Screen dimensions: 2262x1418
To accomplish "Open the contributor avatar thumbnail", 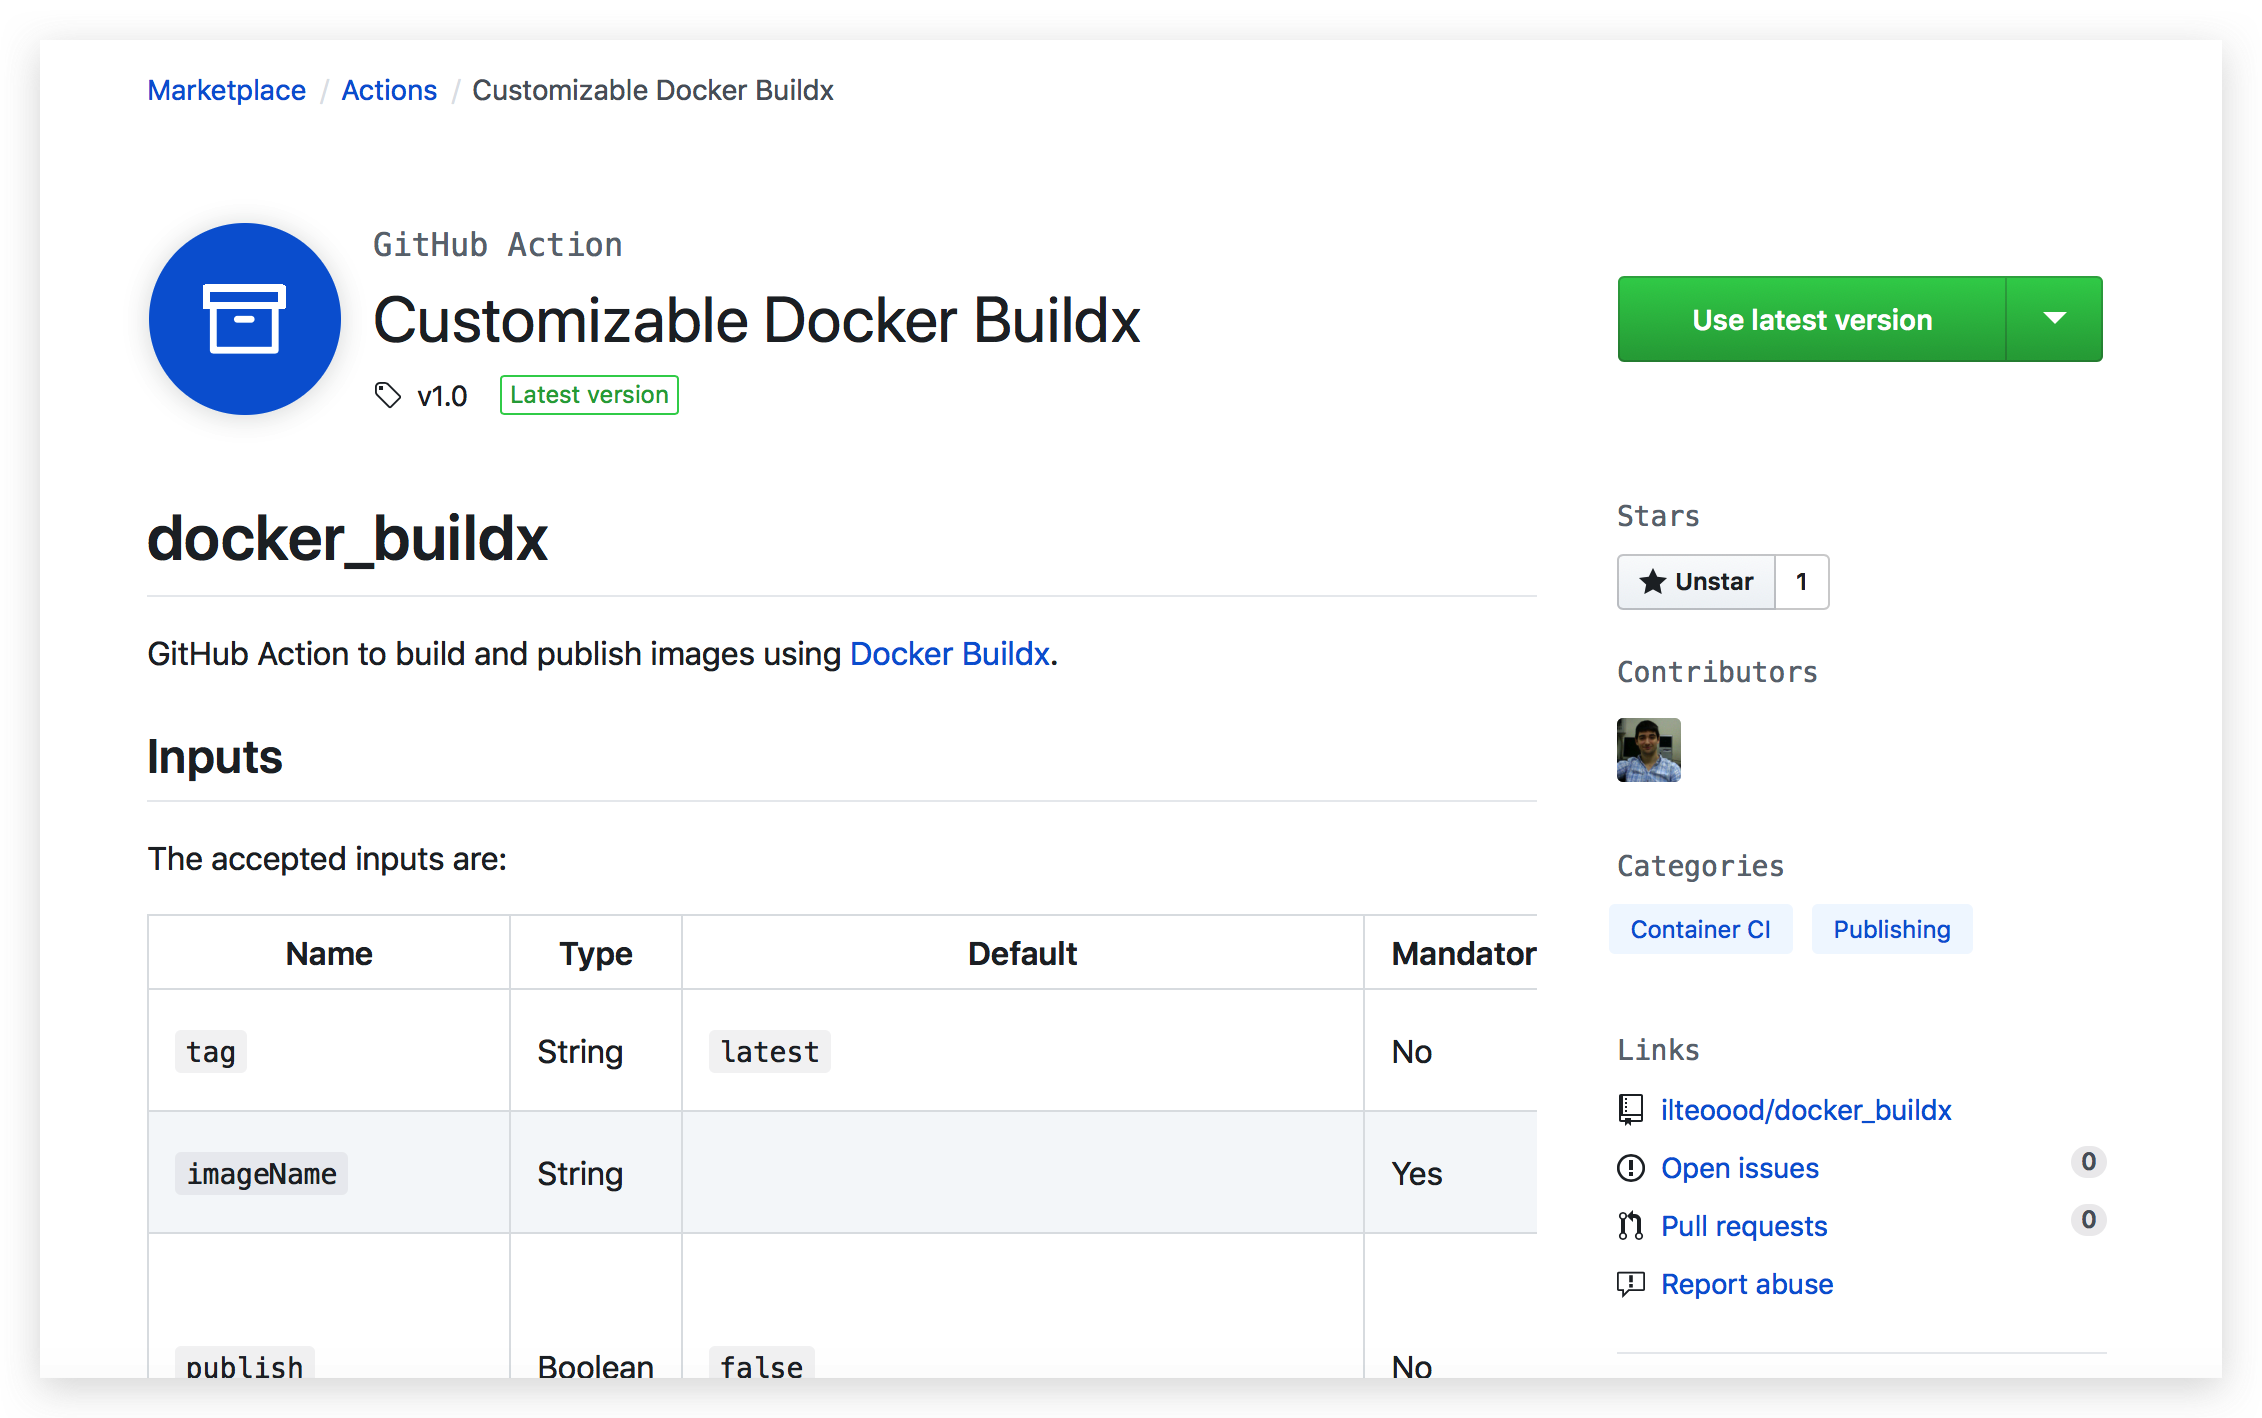I will (1648, 750).
